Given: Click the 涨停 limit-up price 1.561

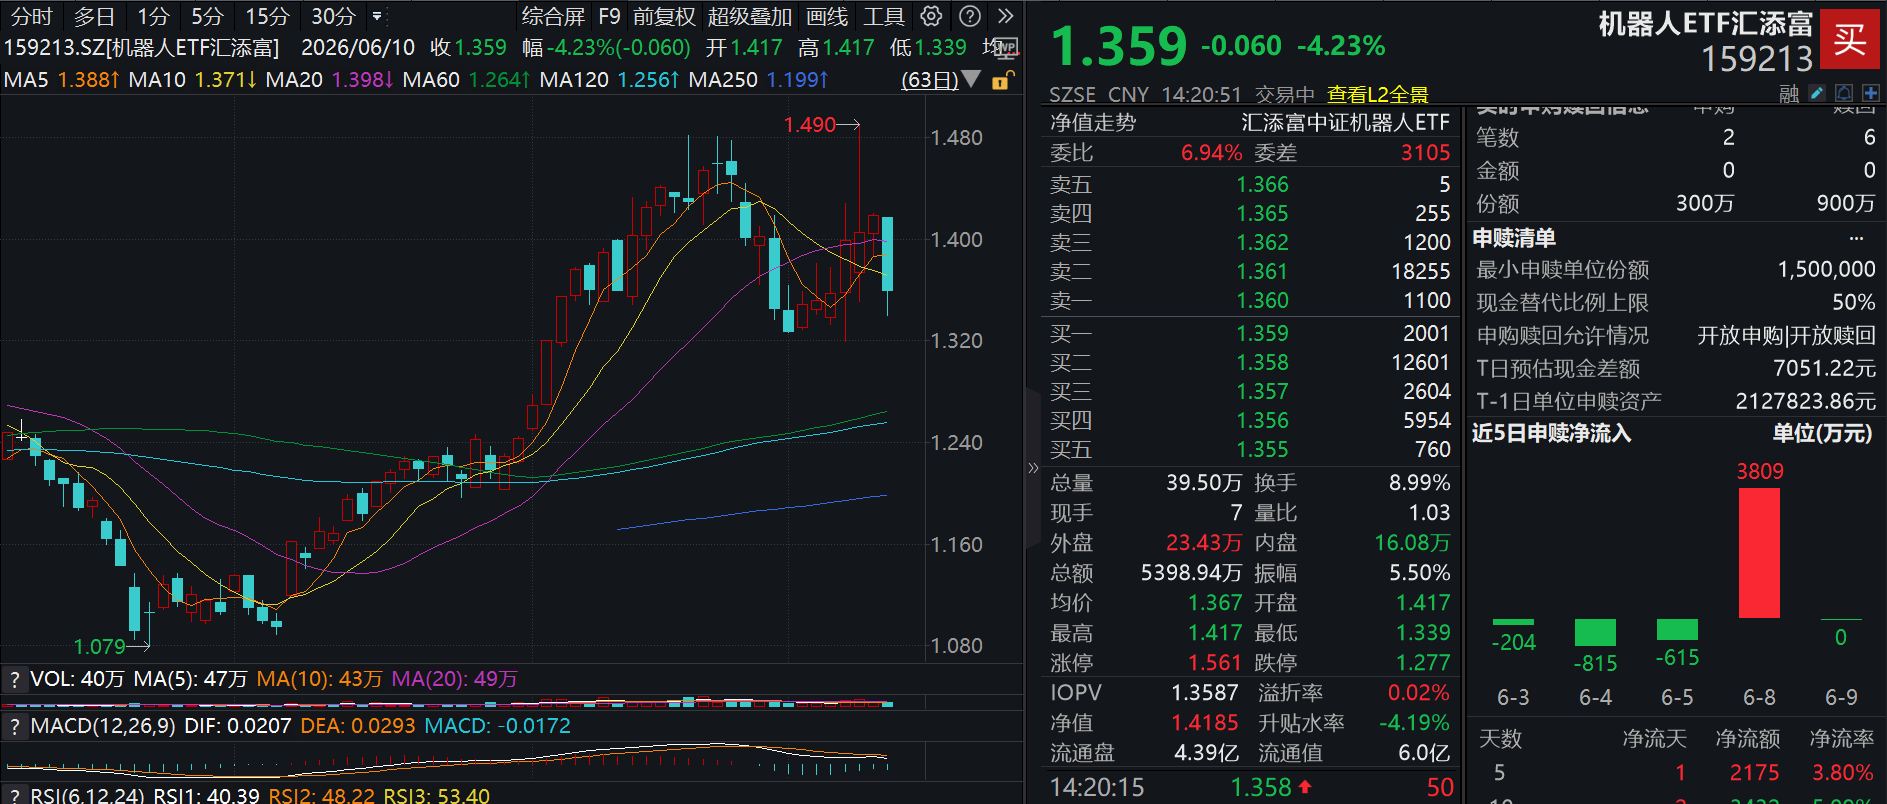Looking at the screenshot, I should (x=1214, y=663).
